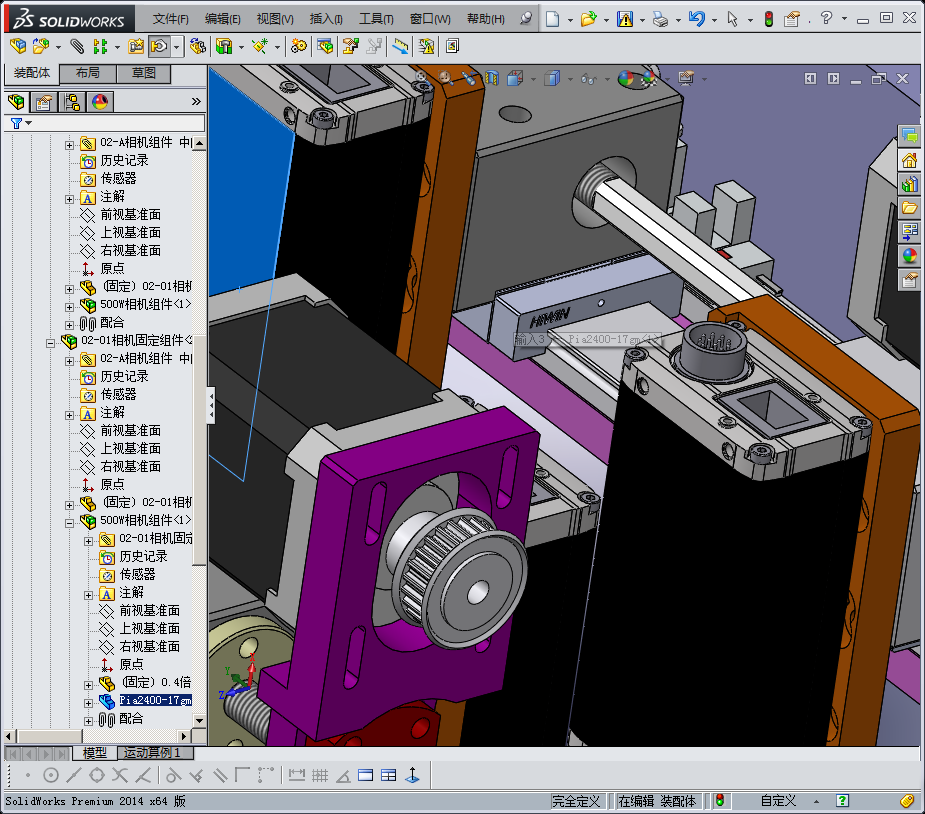Expand FeatureManager panel with chevron arrows
This screenshot has width=925, height=814.
point(196,101)
